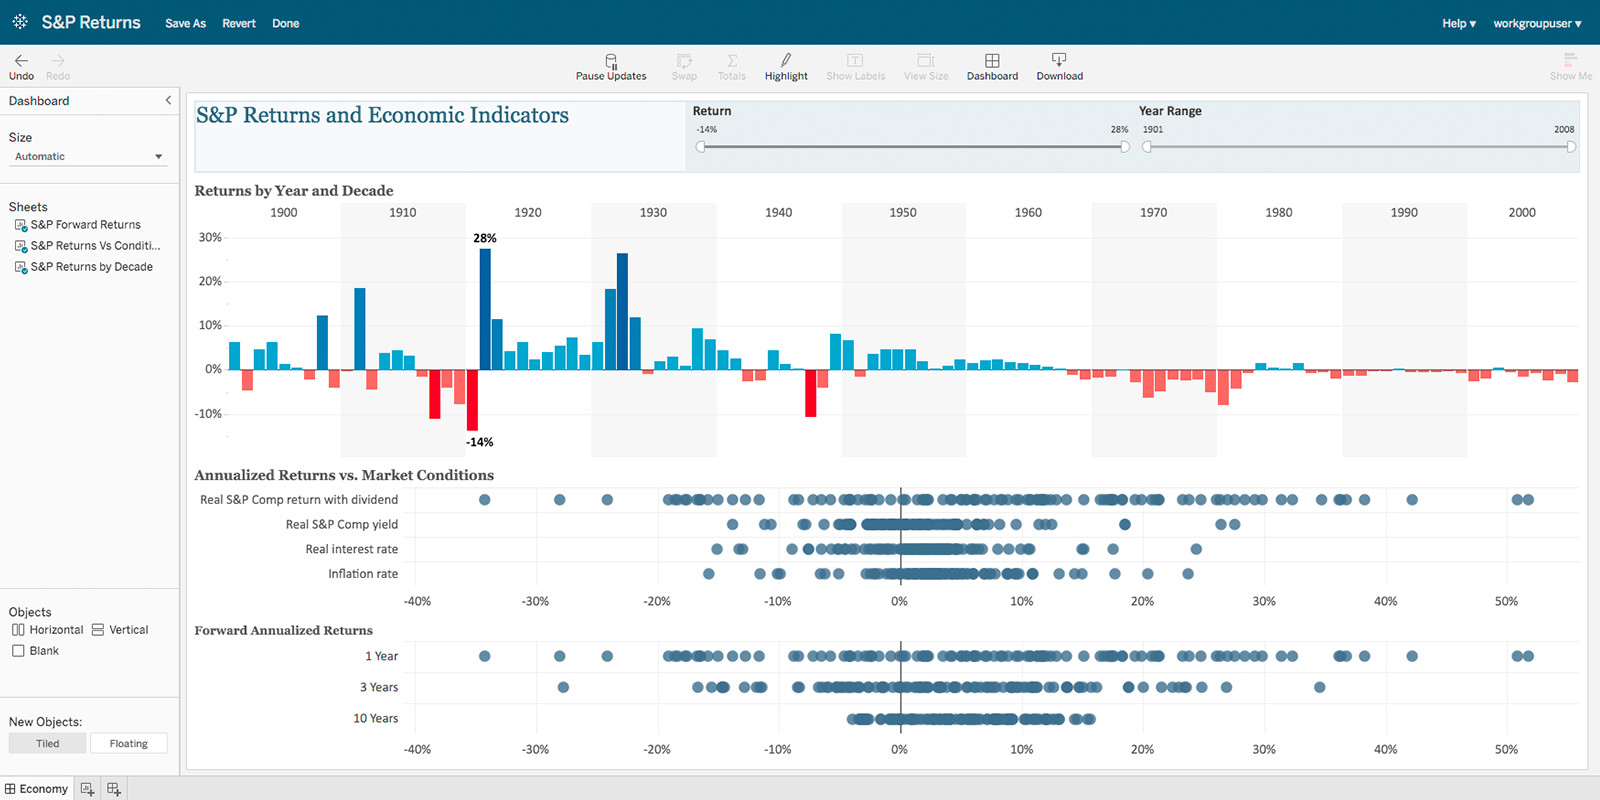Image resolution: width=1600 pixels, height=800 pixels.
Task: Expand the workgroupuser account menu
Action: [1537, 23]
